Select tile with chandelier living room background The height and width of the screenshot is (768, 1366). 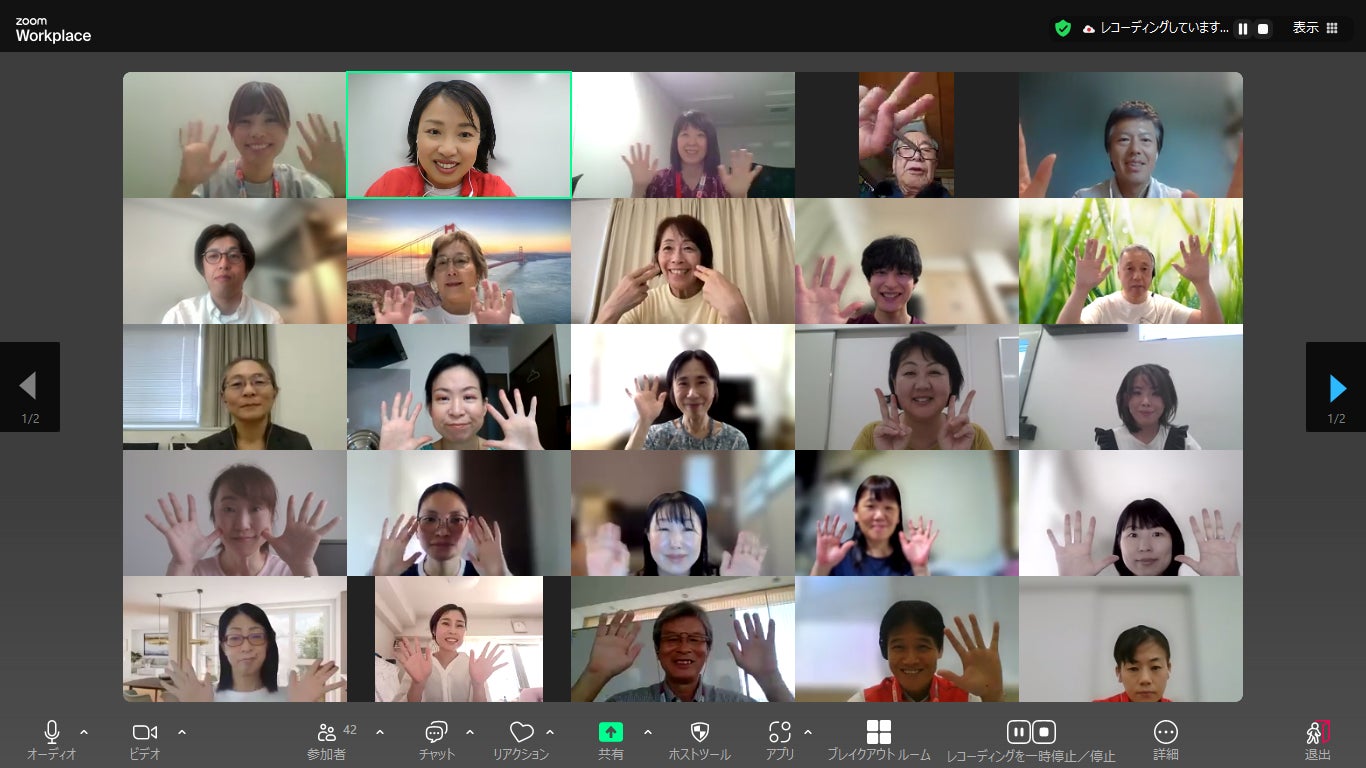click(x=235, y=639)
